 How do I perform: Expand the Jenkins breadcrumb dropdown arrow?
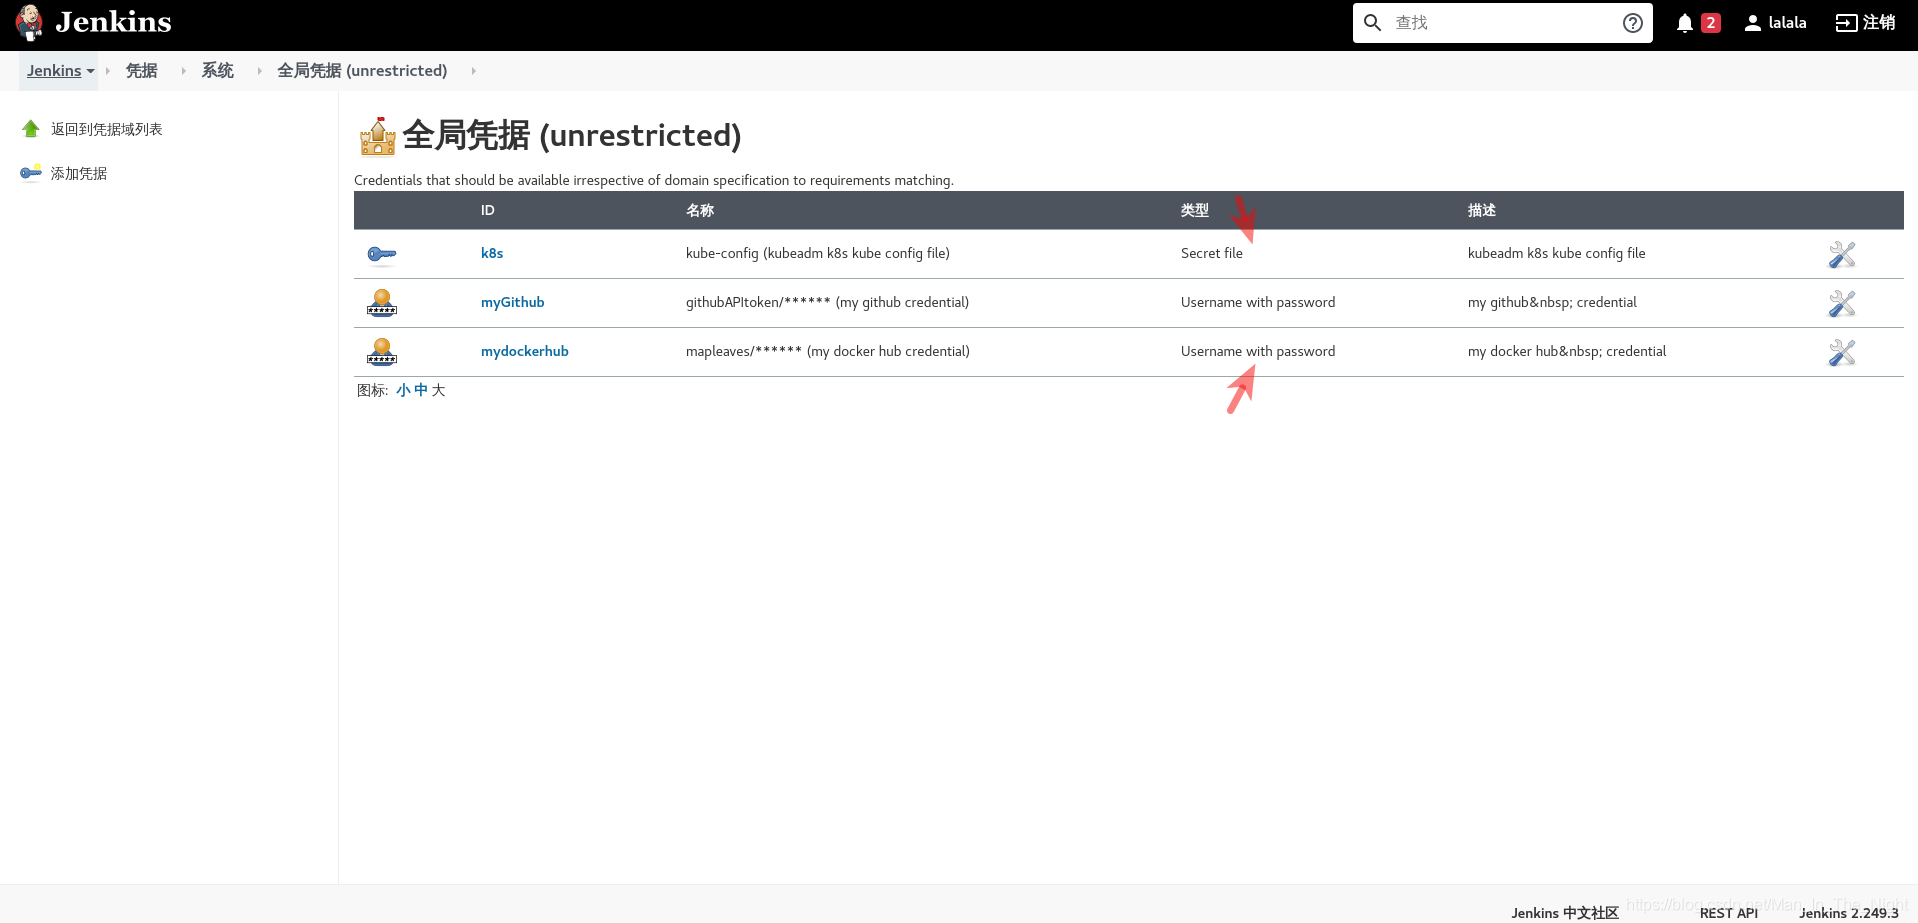(x=91, y=71)
